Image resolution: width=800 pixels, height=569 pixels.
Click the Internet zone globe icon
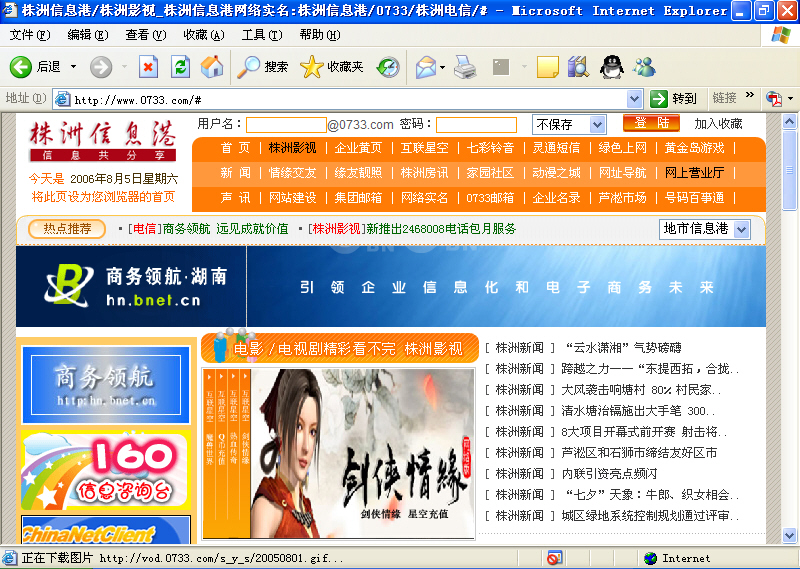pos(650,558)
